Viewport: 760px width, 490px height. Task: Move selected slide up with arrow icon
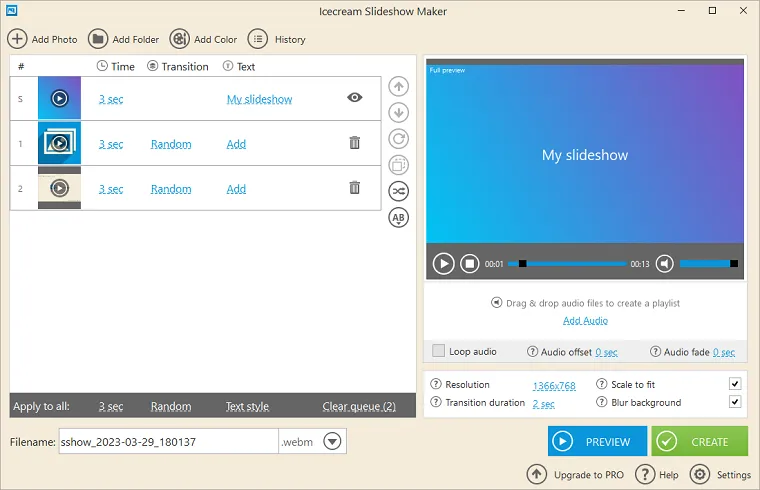pyautogui.click(x=398, y=87)
